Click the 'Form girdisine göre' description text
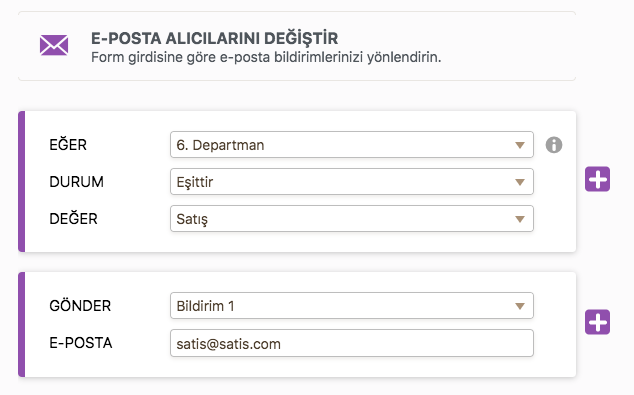 point(154,57)
